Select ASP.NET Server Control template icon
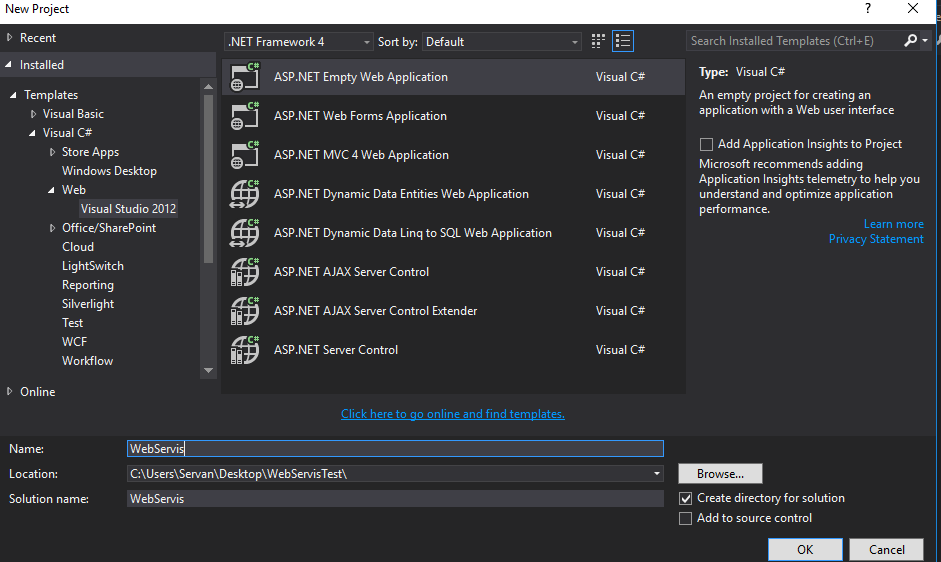 244,350
